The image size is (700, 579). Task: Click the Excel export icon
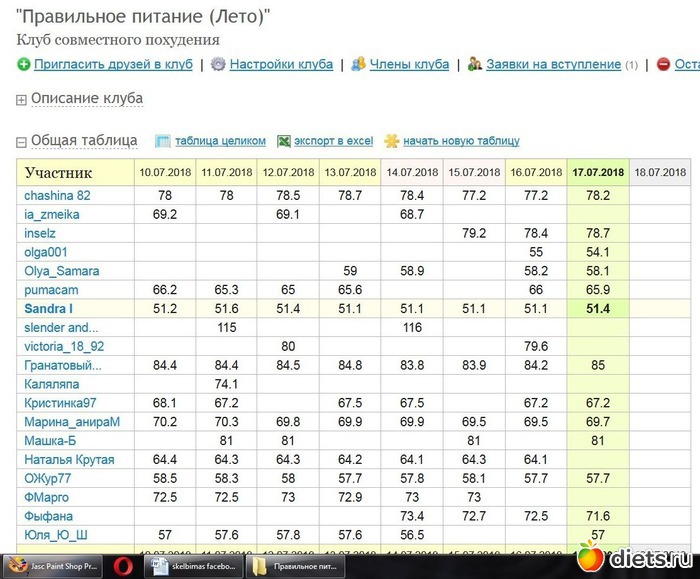pyautogui.click(x=284, y=141)
